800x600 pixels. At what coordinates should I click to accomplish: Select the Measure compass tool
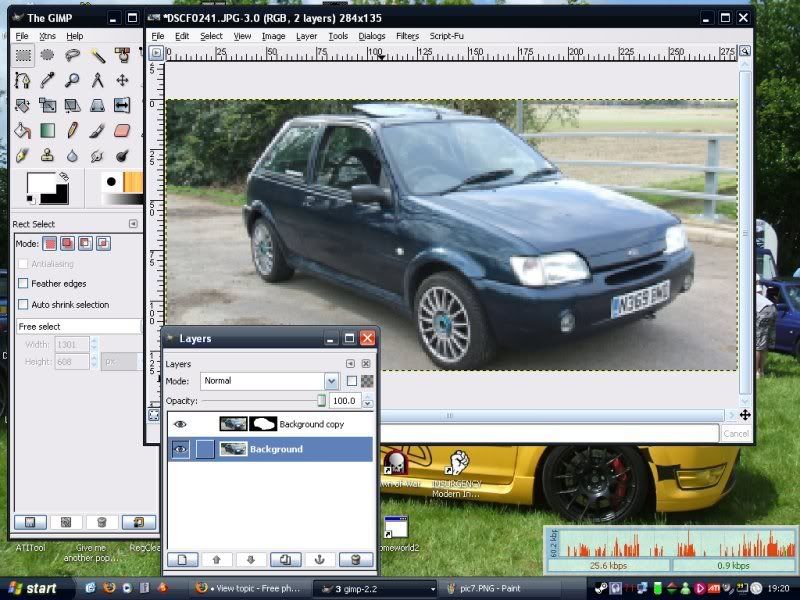(x=97, y=80)
